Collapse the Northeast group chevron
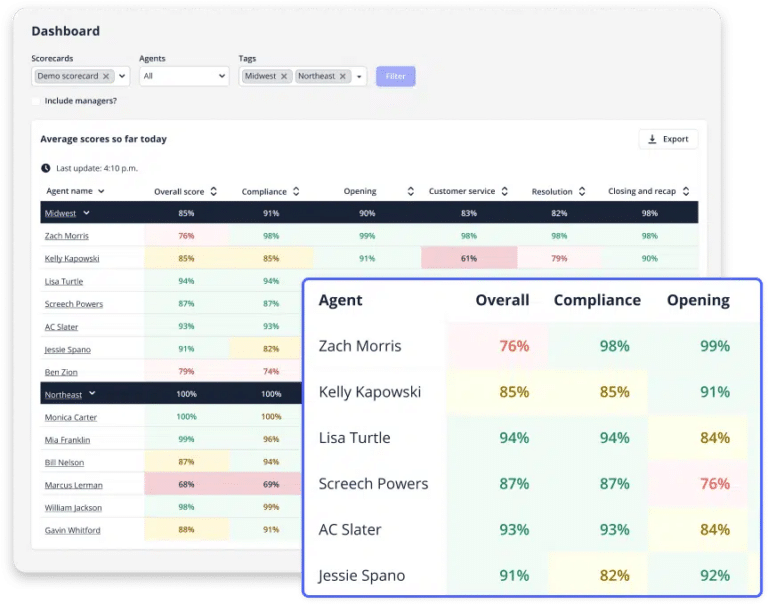 92,393
